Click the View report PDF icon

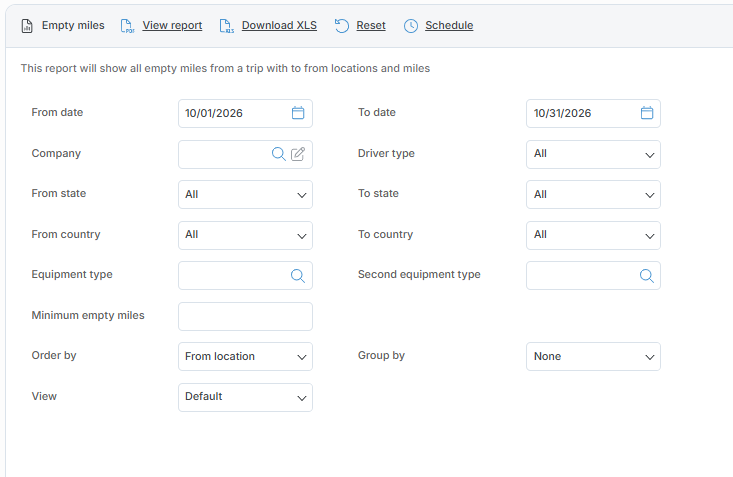pos(127,26)
